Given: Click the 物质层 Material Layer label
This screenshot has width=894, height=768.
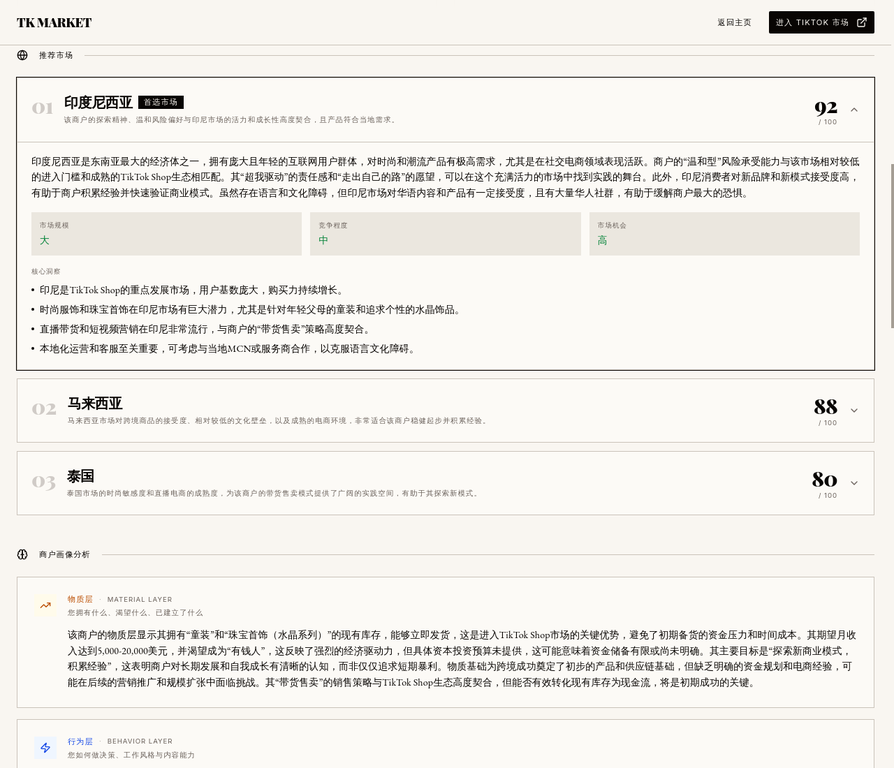Looking at the screenshot, I should pos(80,599).
